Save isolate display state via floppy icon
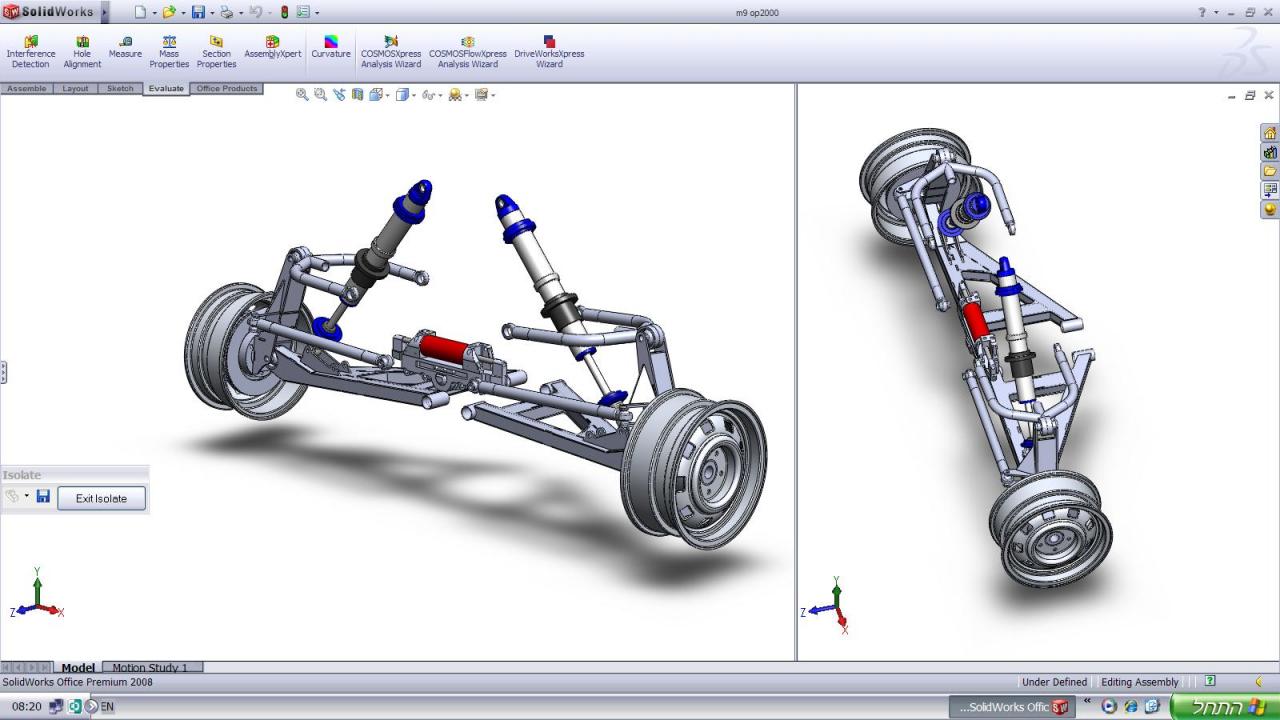 point(43,496)
